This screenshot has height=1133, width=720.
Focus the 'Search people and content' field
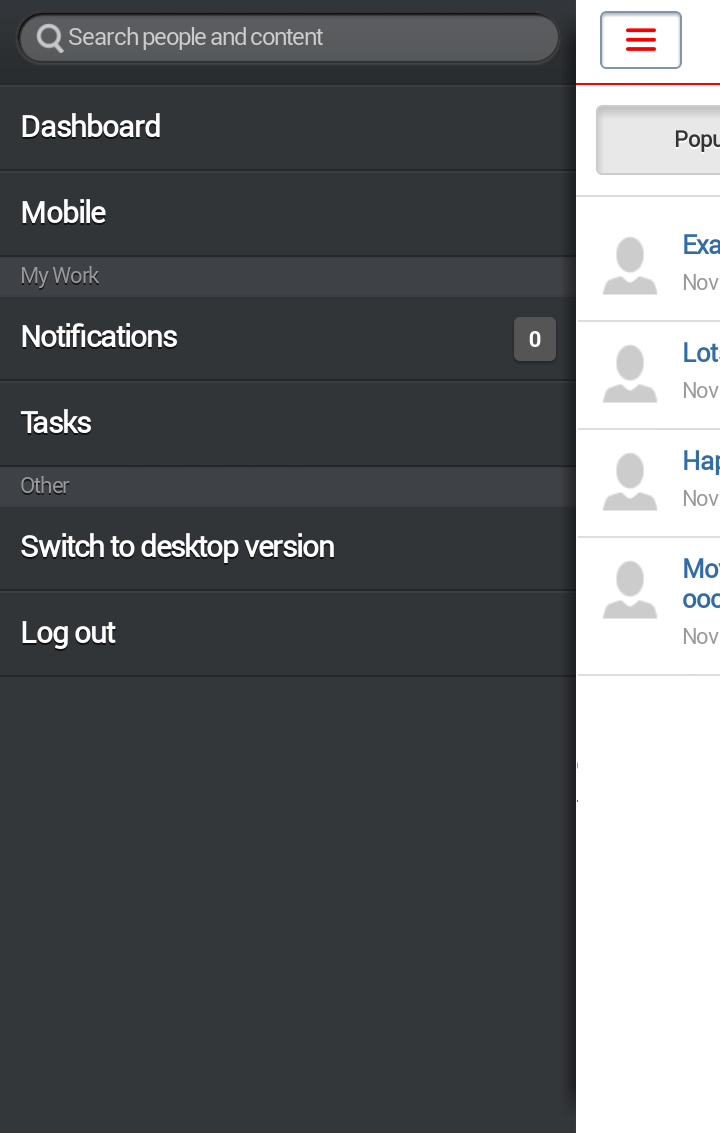[x=300, y=38]
